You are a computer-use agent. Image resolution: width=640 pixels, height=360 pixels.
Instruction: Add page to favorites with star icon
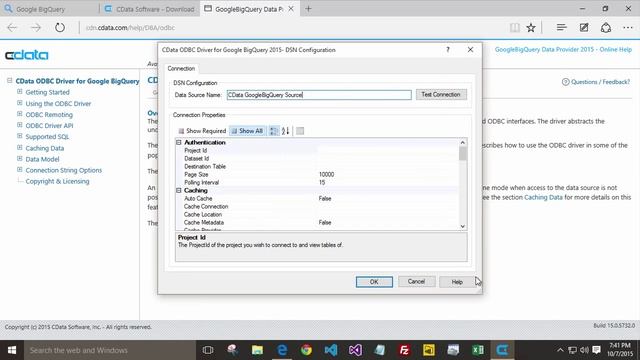click(x=531, y=28)
